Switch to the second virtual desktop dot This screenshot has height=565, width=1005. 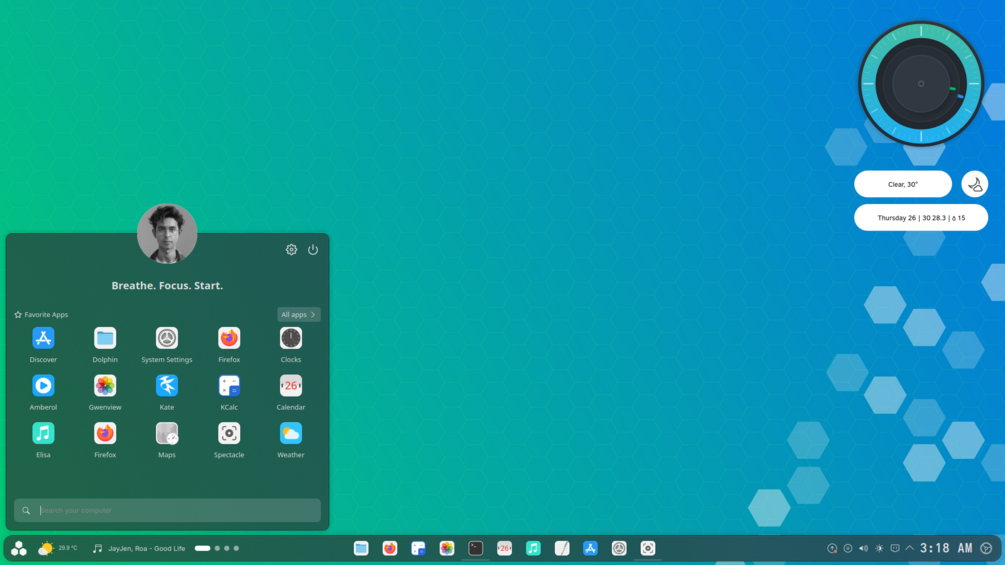217,548
